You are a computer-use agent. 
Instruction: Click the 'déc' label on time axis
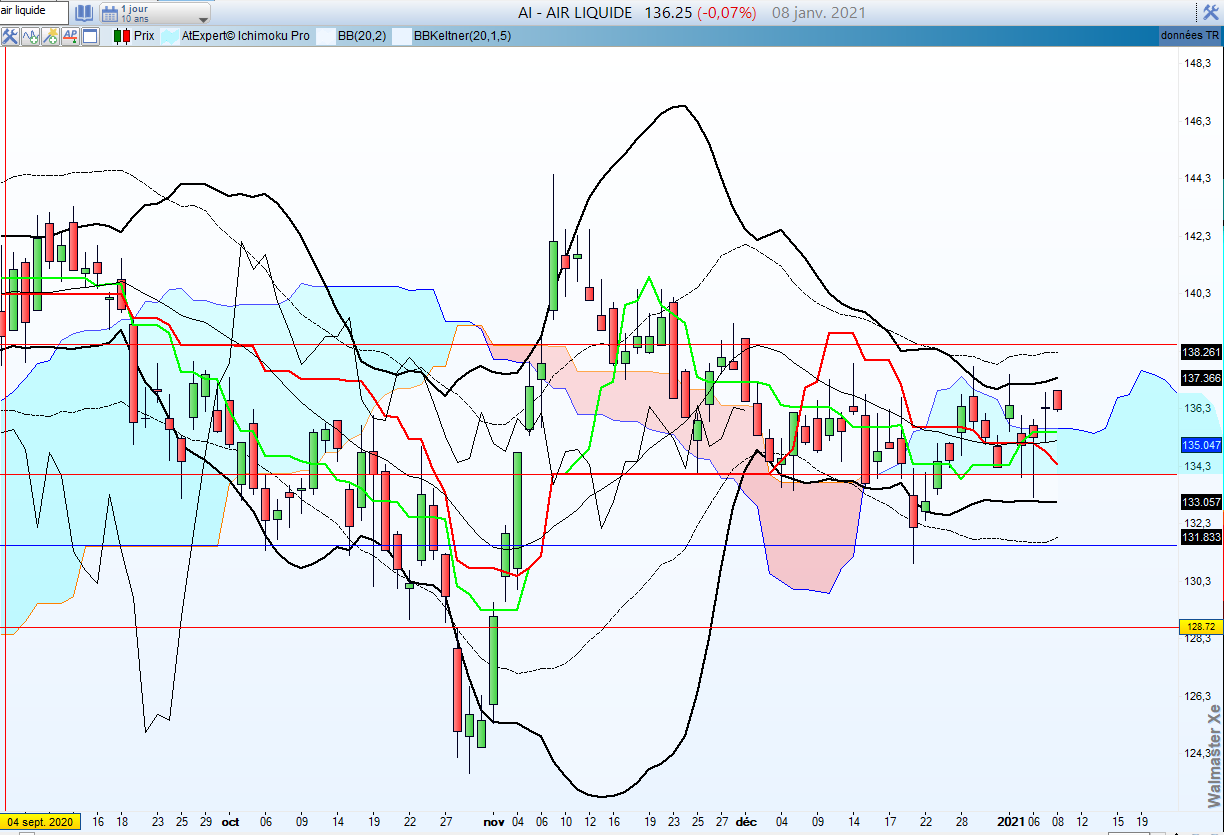(746, 822)
